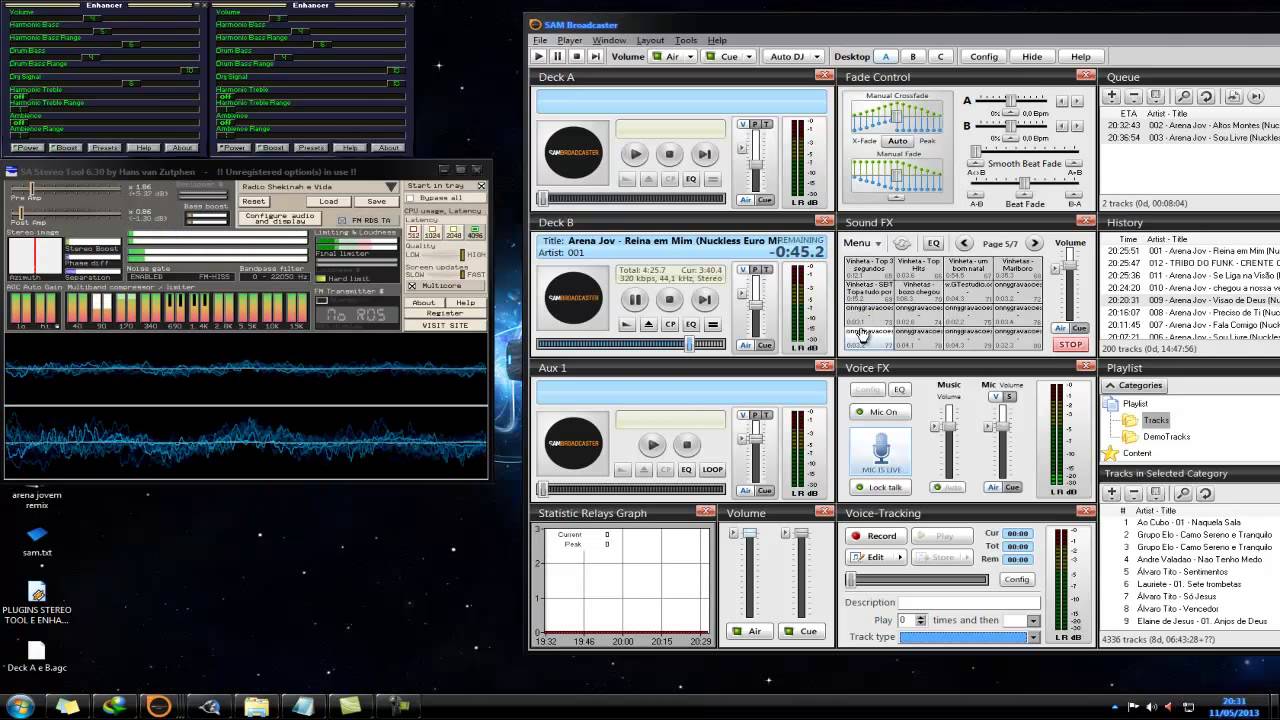Screen dimensions: 1280x720
Task: Skip to the next track on Deck B
Action: (x=705, y=299)
